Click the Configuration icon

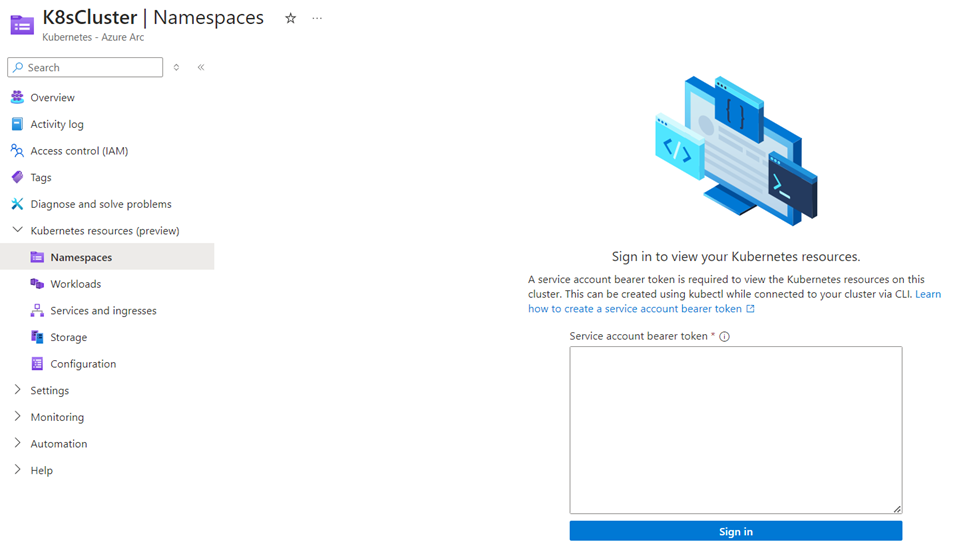tap(37, 364)
